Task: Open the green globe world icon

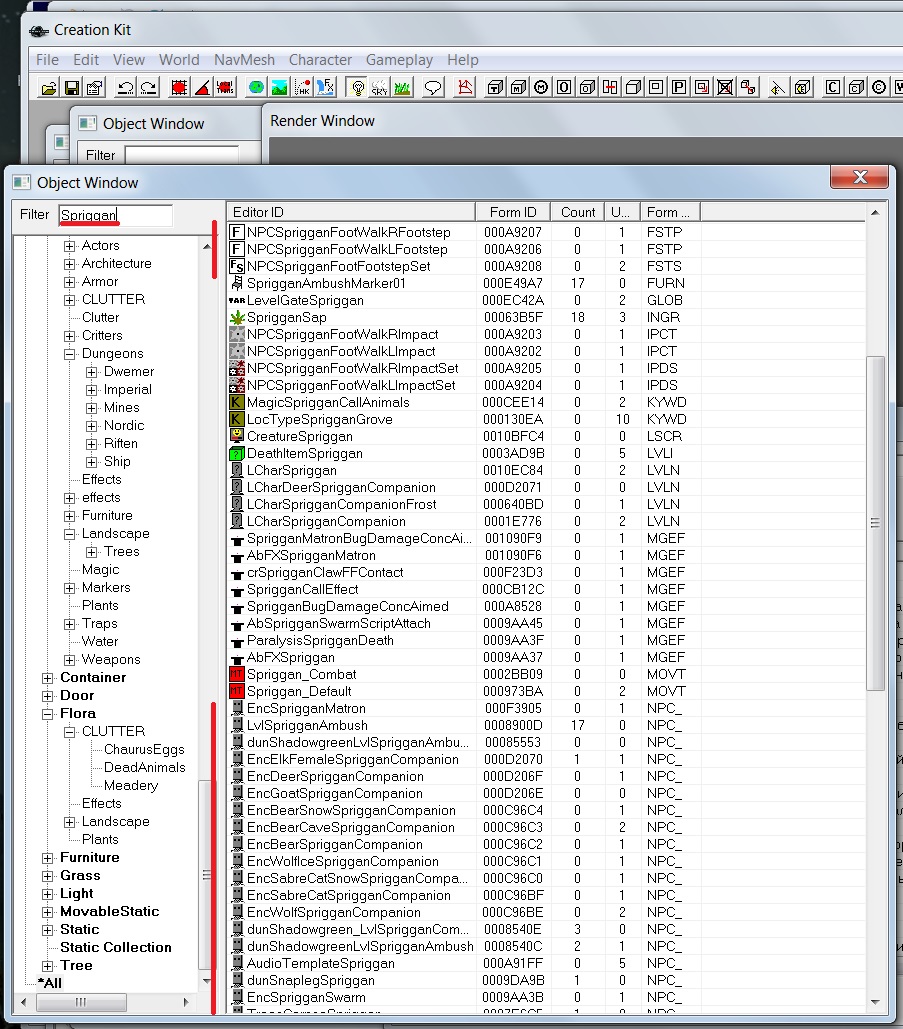Action: click(x=256, y=87)
